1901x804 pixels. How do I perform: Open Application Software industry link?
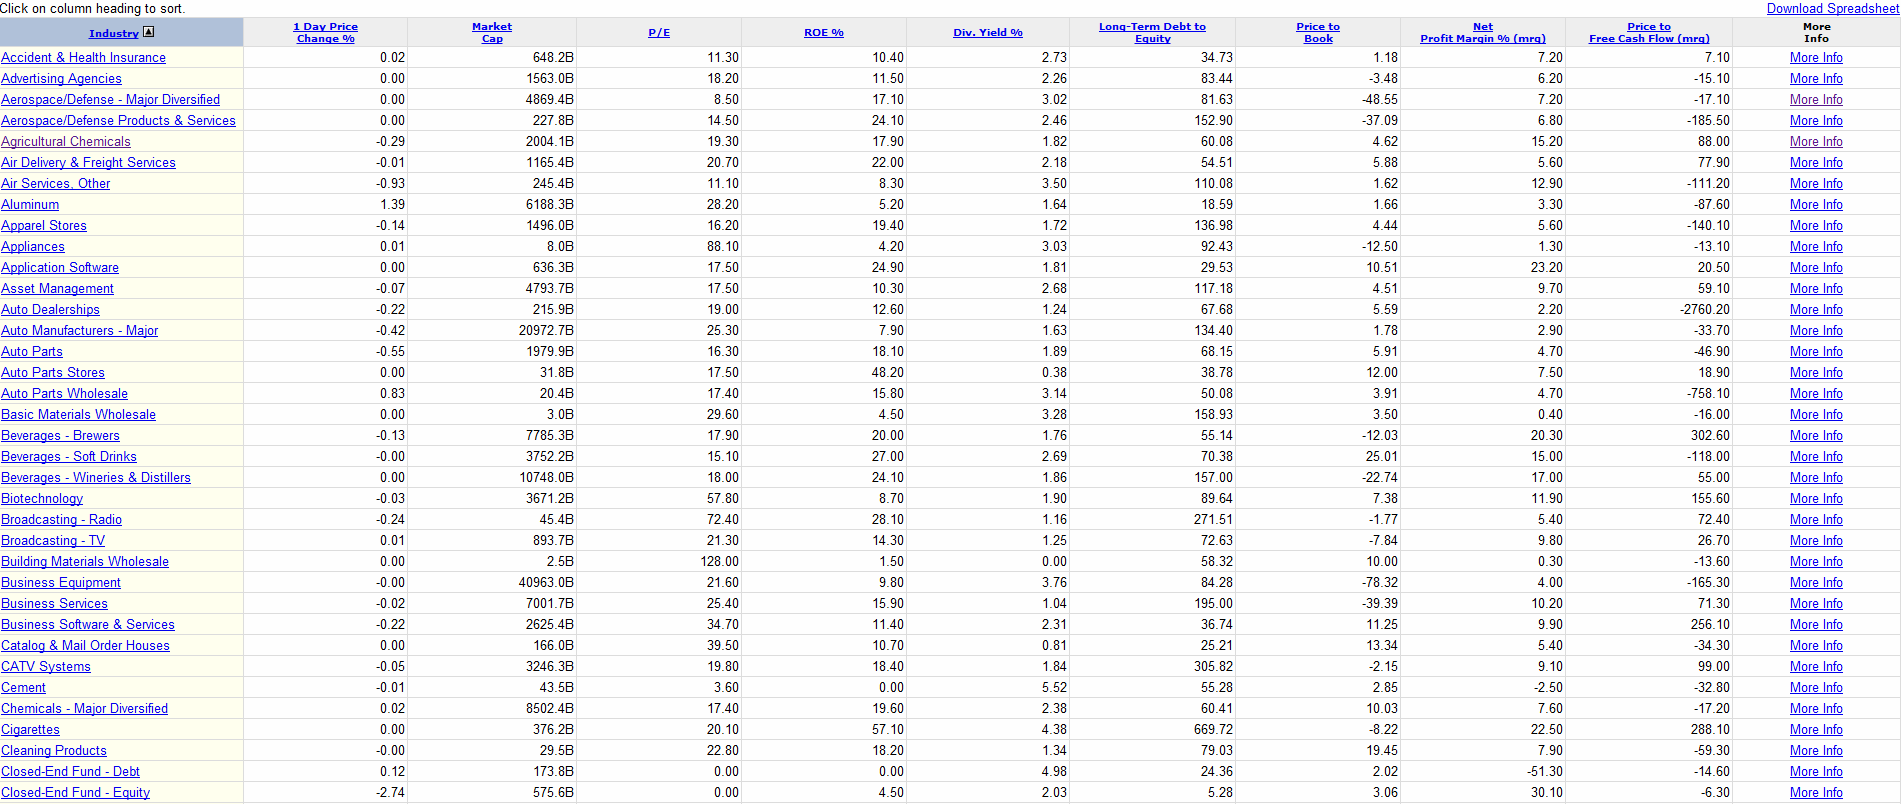pos(60,268)
